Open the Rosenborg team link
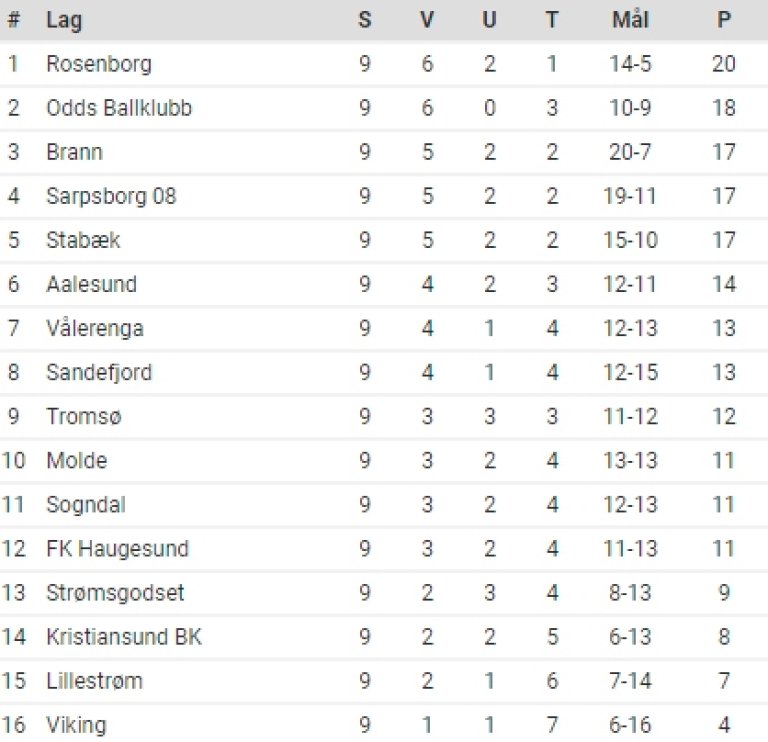The height and width of the screenshot is (742, 768). 98,64
